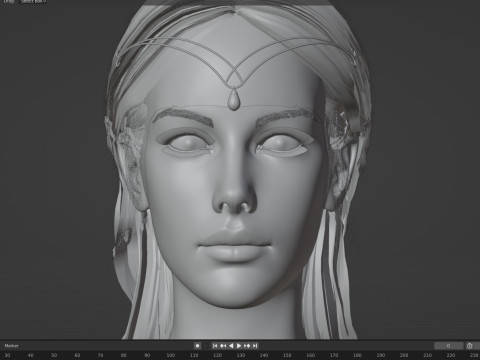Play the animation forward

[x=239, y=346]
